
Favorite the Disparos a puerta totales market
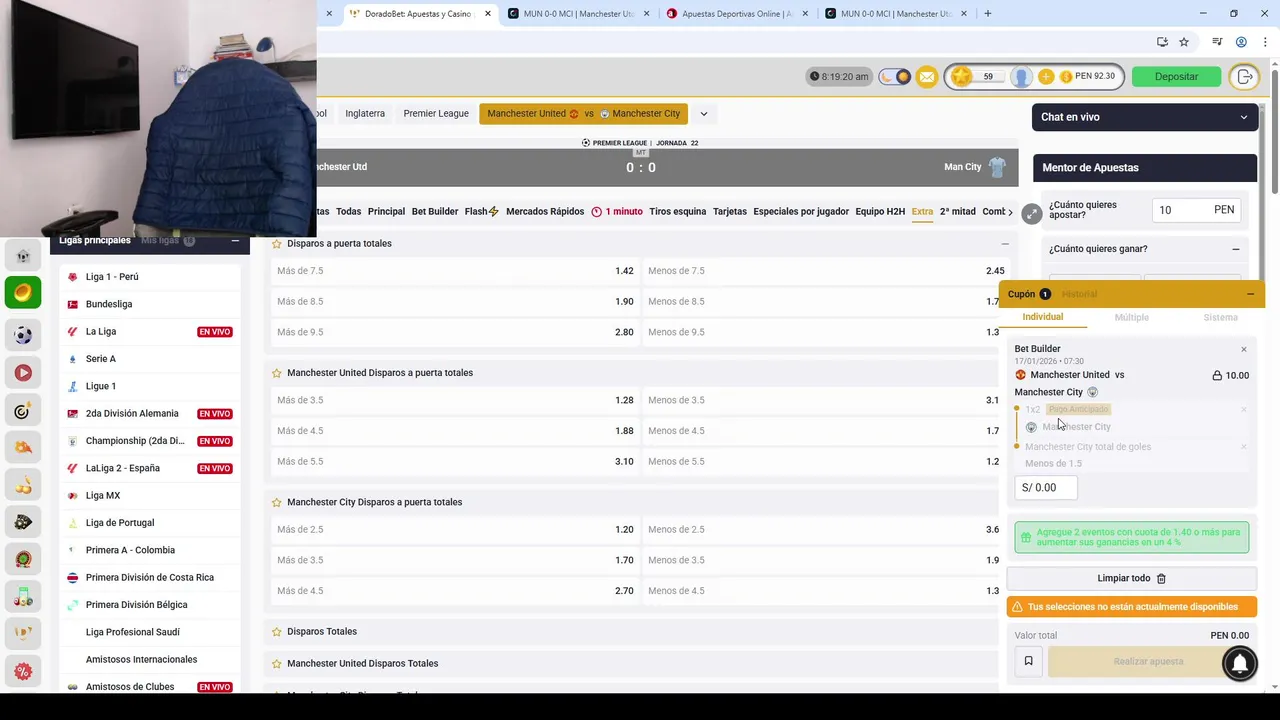click(277, 244)
